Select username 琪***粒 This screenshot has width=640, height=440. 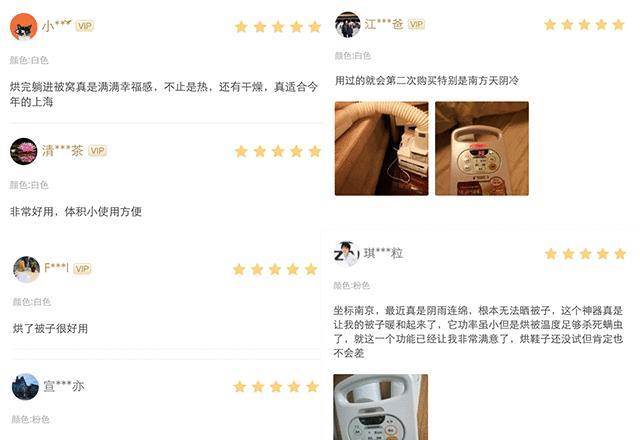(384, 253)
